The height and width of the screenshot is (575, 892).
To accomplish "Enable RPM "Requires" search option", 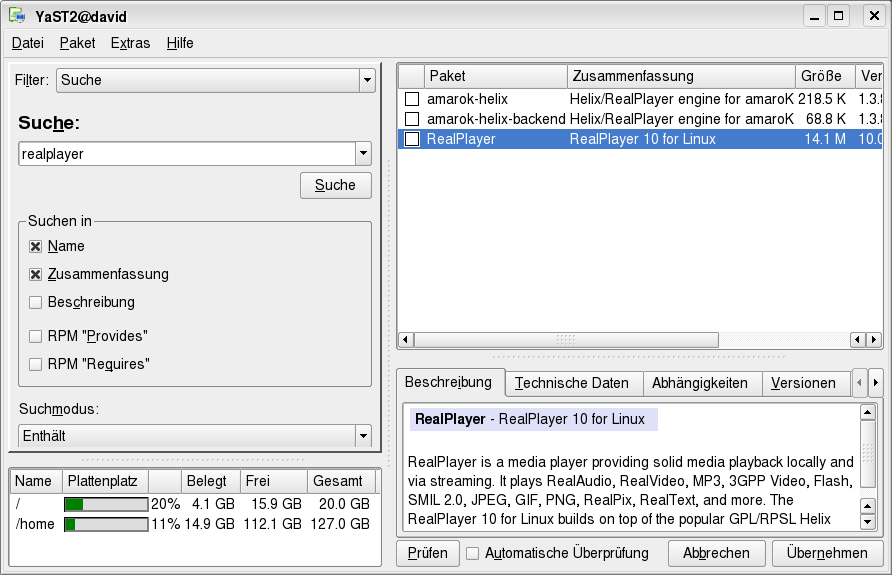I will (x=35, y=364).
